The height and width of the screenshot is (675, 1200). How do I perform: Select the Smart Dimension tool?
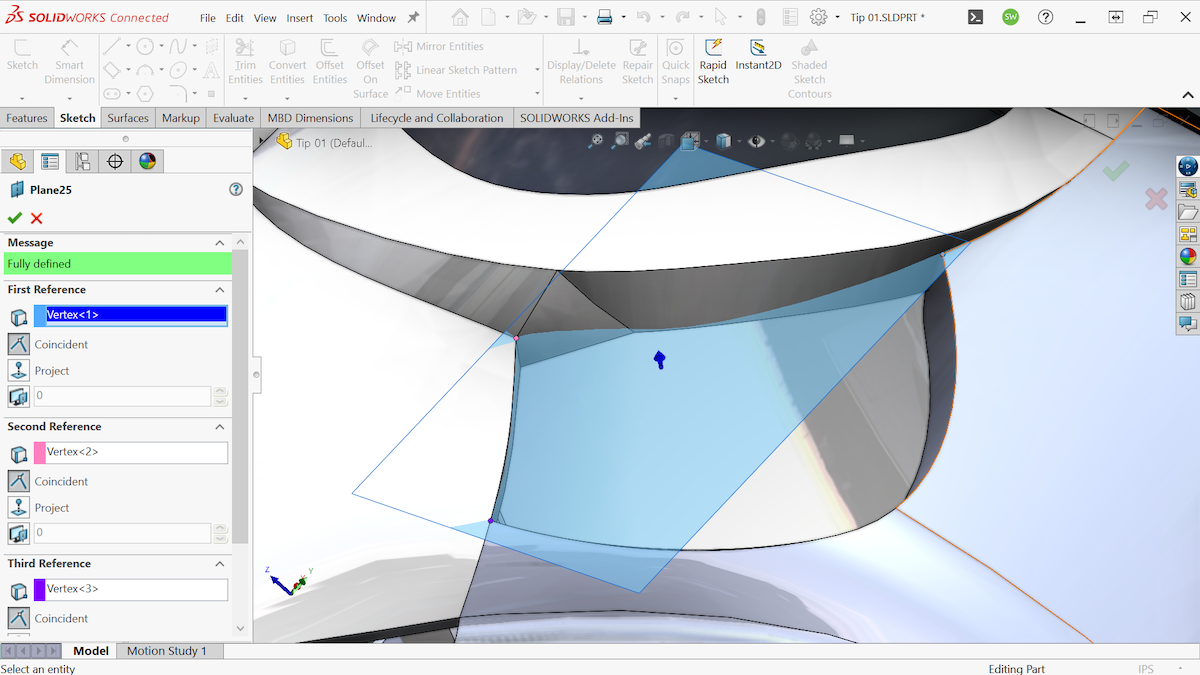click(67, 62)
